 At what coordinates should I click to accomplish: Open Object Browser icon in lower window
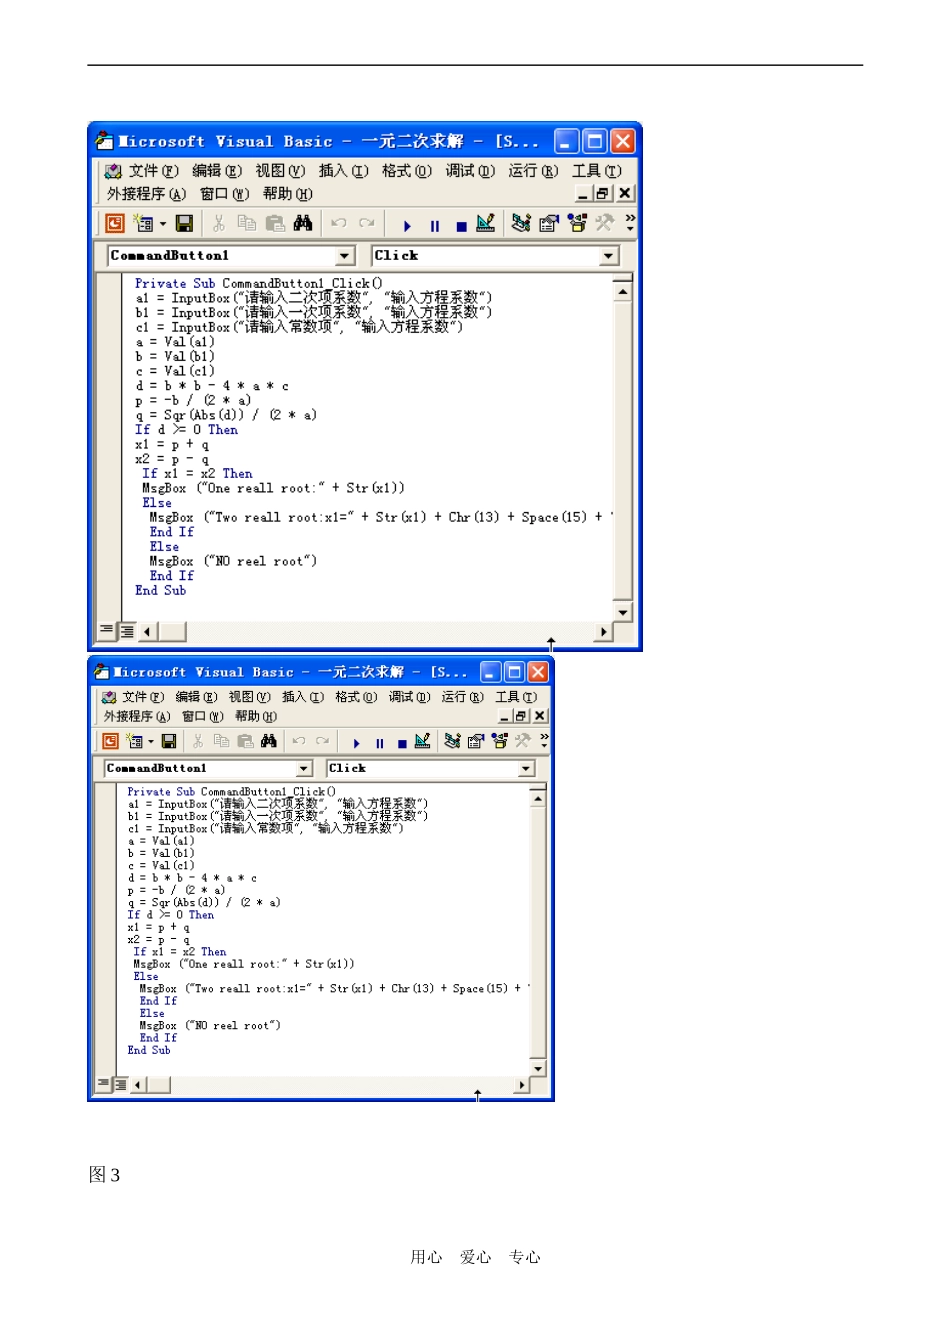[x=499, y=741]
